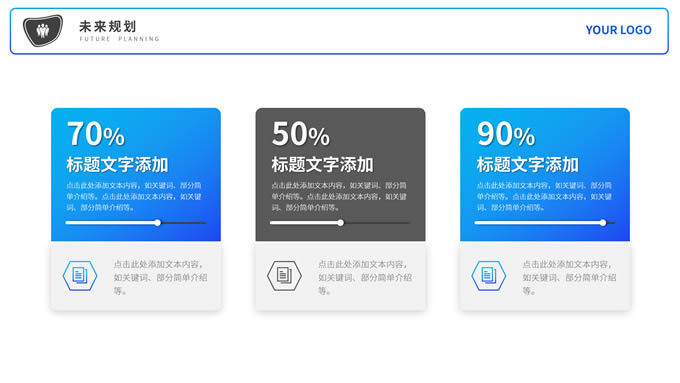680x383 pixels.
Task: Click the 未来规划 header title
Action: tap(108, 26)
